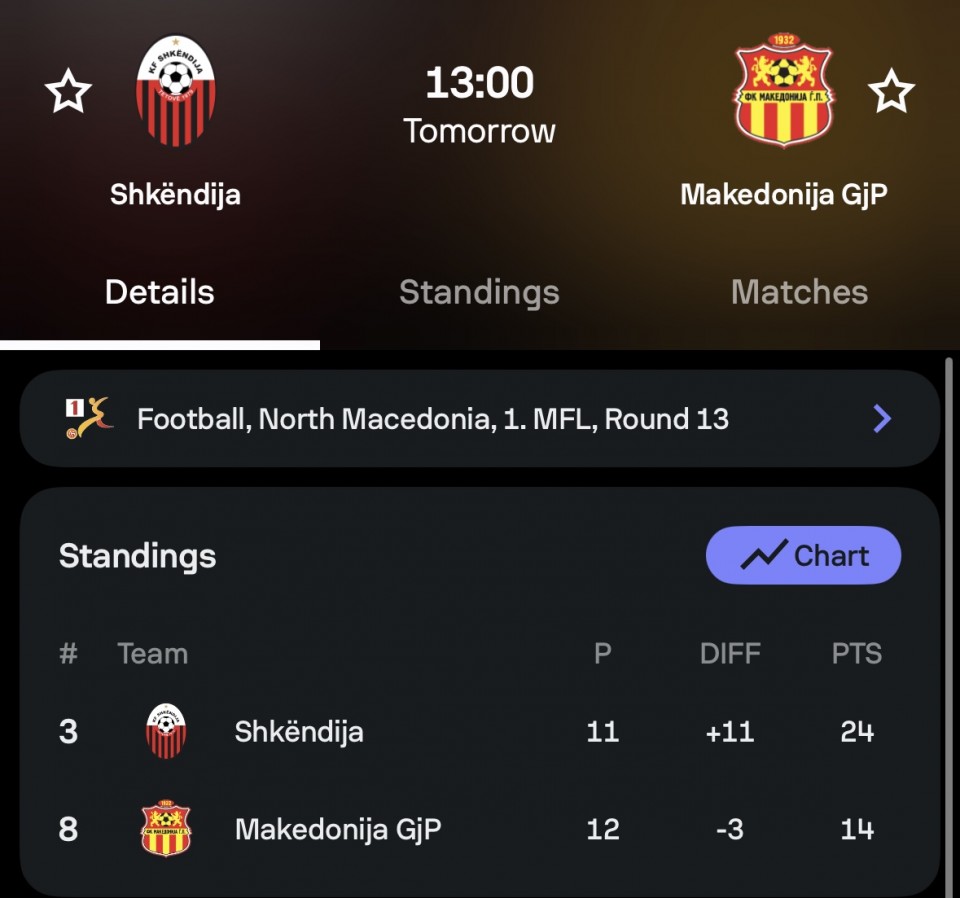Switch to the Matches tab
The width and height of the screenshot is (960, 898).
click(x=799, y=292)
